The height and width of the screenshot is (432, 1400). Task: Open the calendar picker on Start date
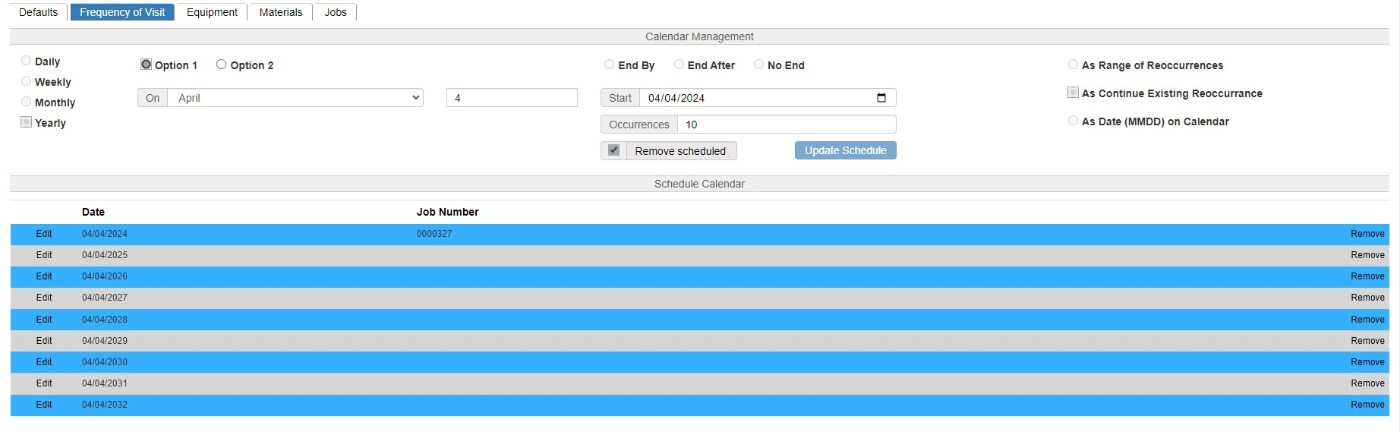(881, 98)
